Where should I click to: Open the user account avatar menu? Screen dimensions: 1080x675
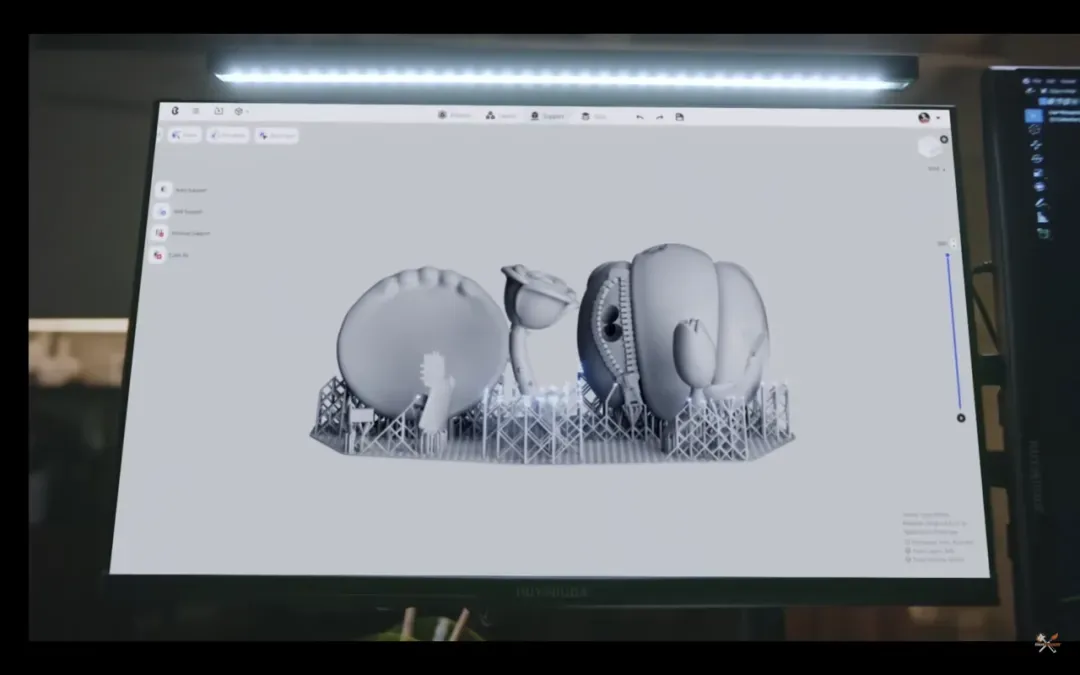click(x=924, y=118)
